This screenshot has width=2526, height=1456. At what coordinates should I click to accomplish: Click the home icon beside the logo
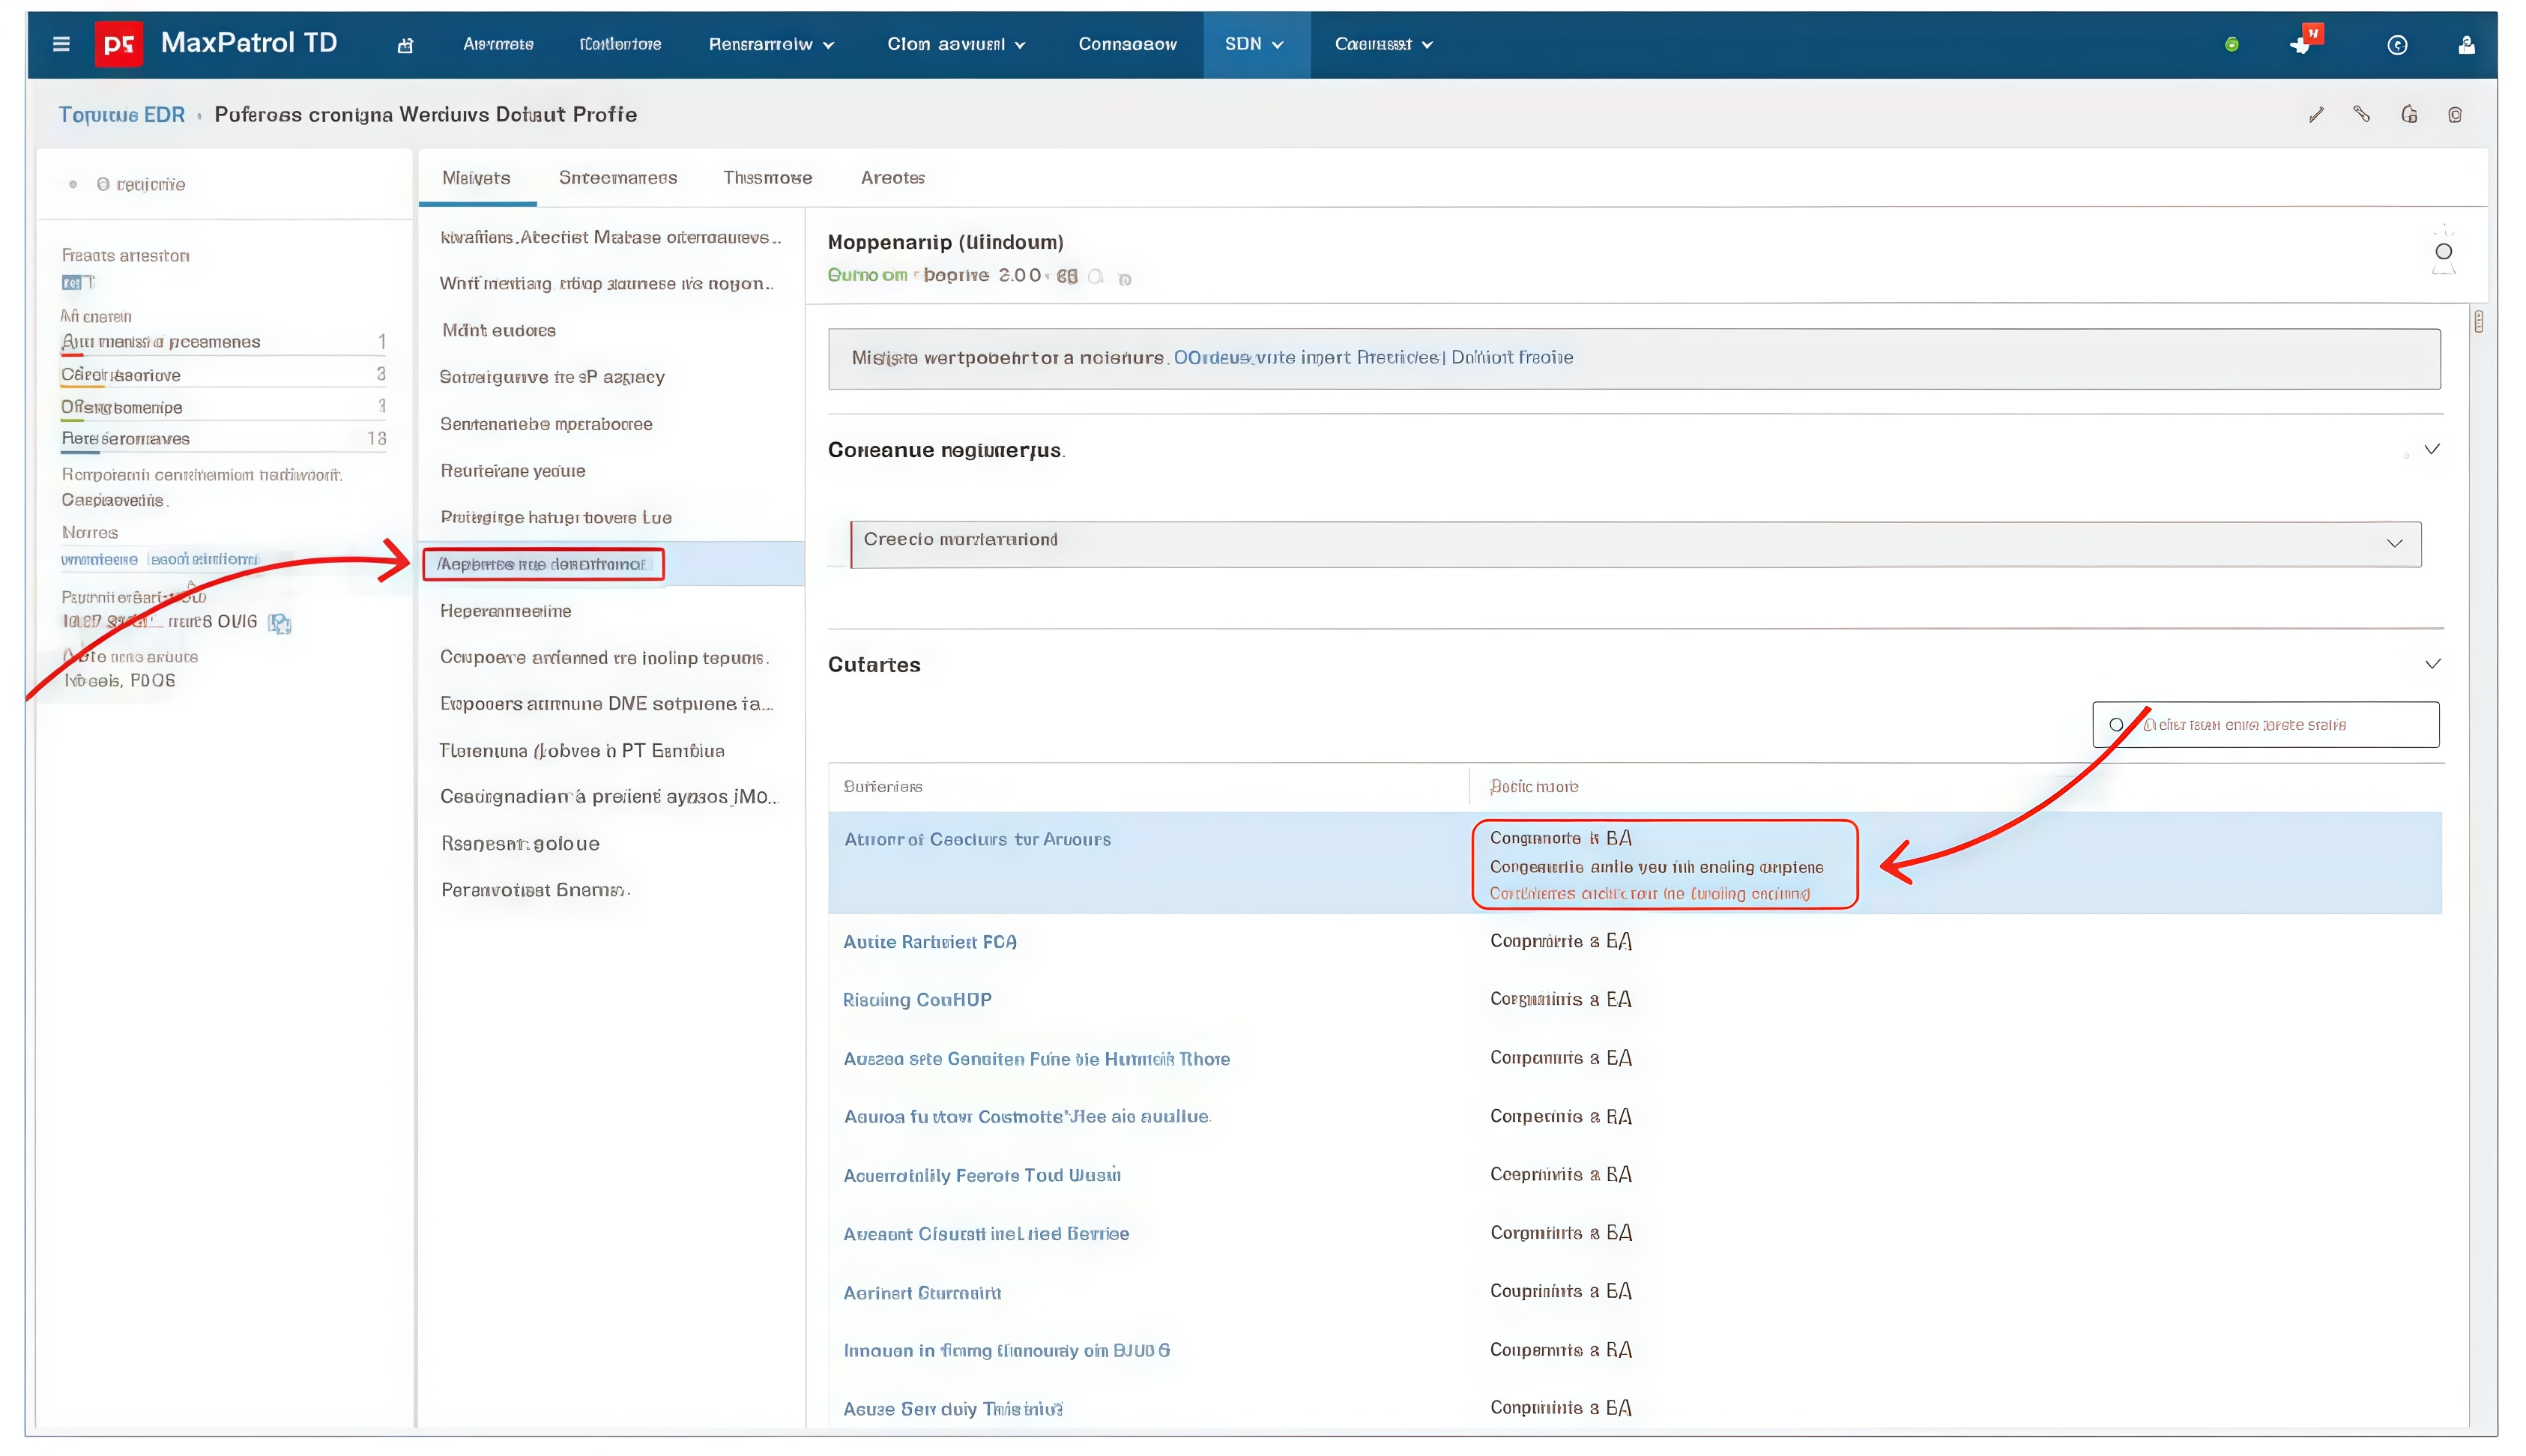(x=405, y=45)
